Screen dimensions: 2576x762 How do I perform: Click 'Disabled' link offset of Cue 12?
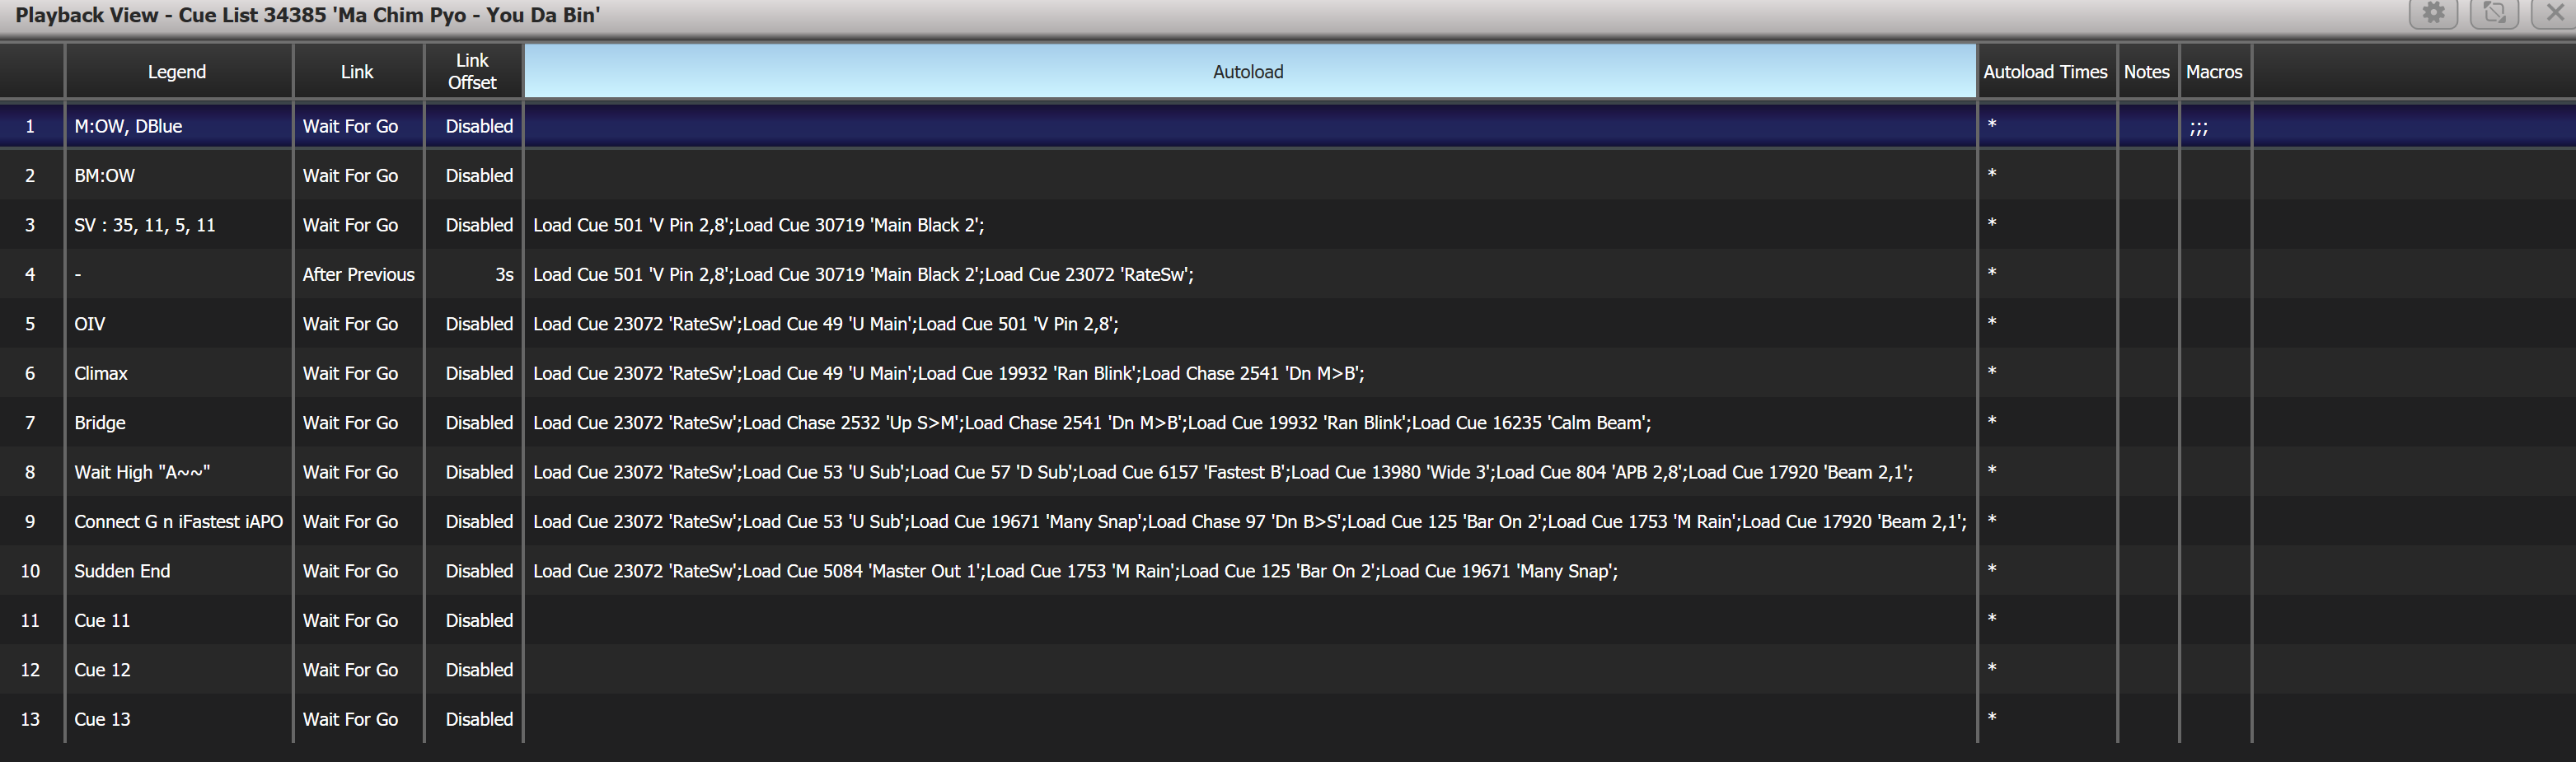(x=473, y=670)
